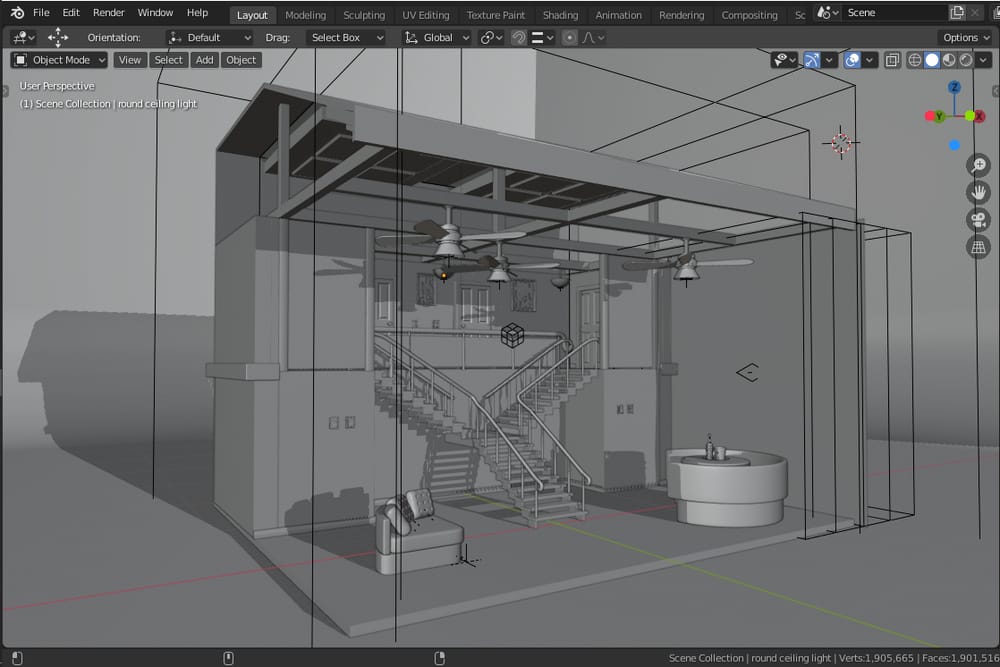Switch to the Layout workspace tab
The image size is (1000, 667).
(252, 15)
